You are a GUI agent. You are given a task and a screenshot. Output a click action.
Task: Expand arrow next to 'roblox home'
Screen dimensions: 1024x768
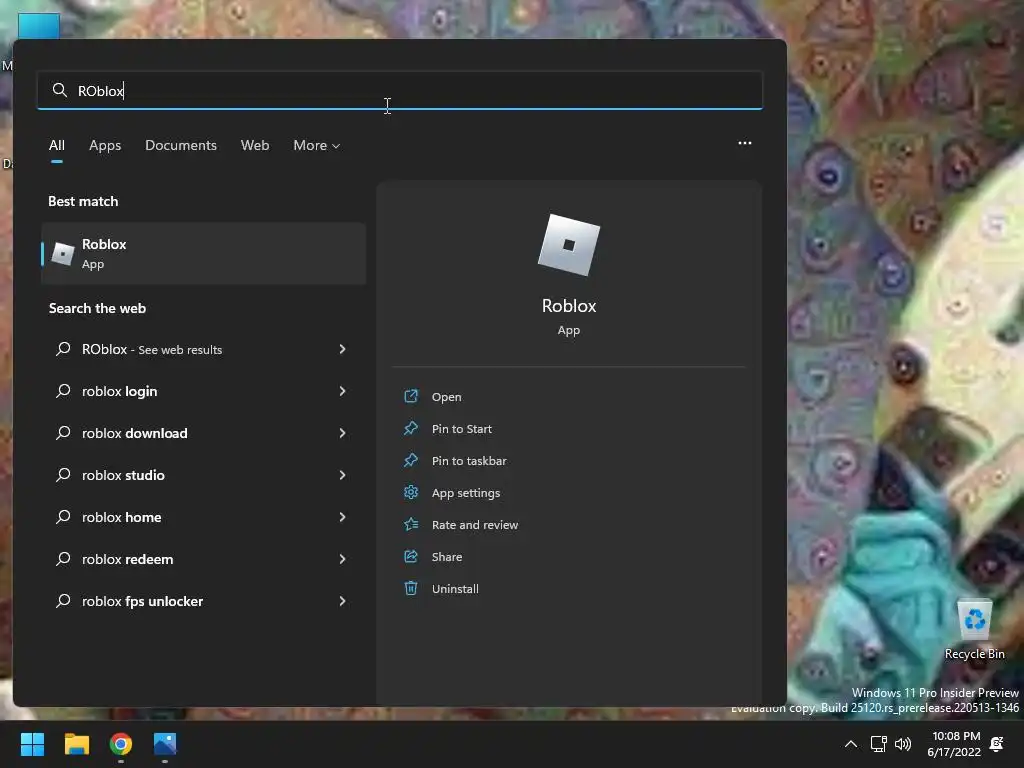pos(342,517)
